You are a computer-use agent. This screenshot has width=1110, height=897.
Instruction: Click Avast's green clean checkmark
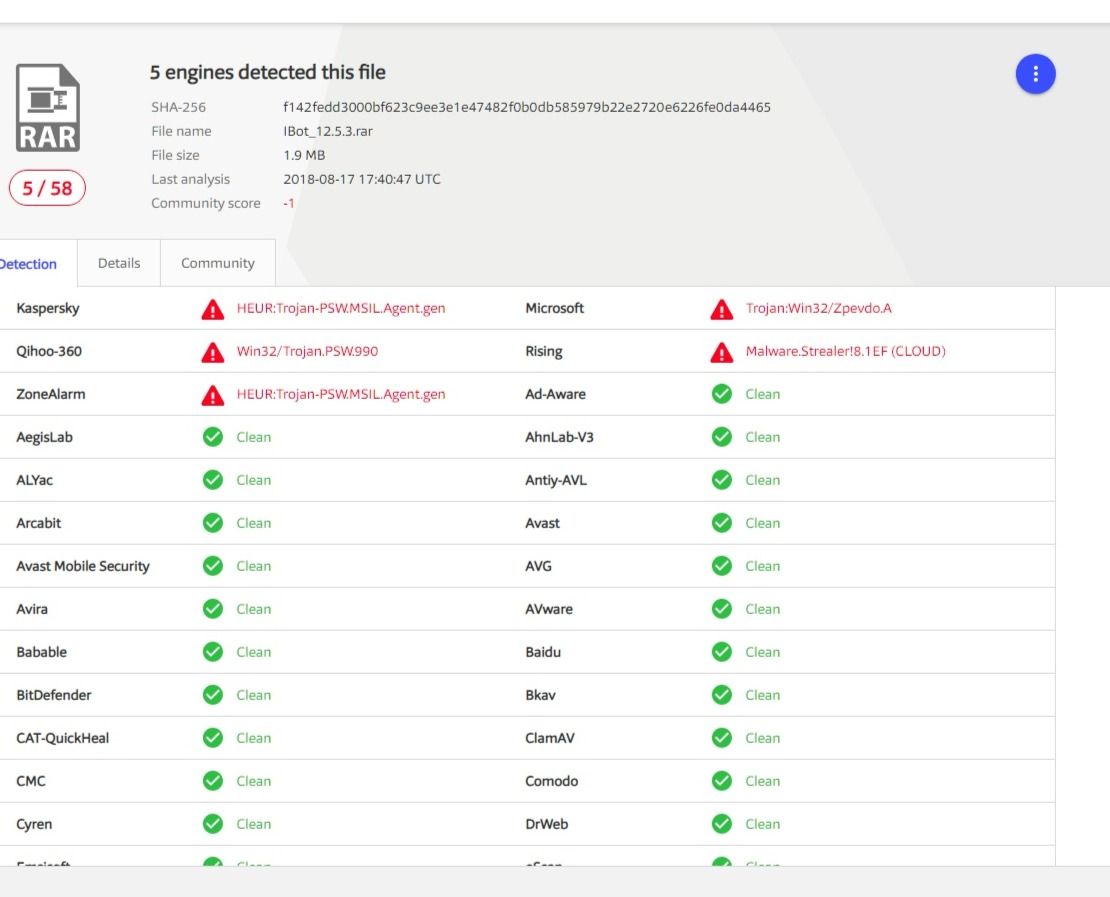tap(721, 522)
